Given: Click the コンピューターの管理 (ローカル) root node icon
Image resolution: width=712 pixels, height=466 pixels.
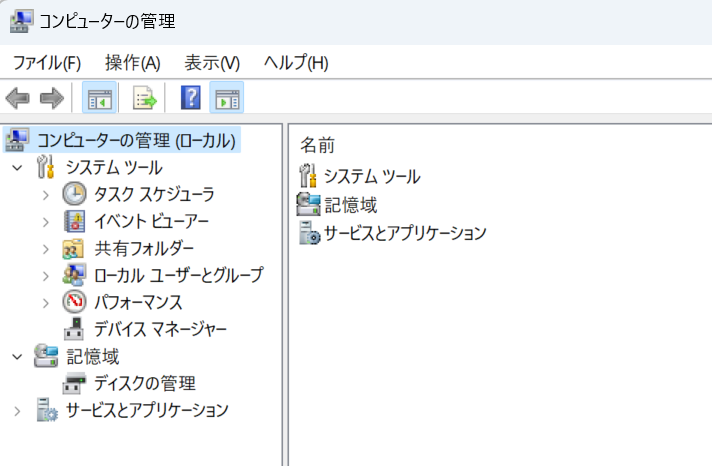Looking at the screenshot, I should point(17,140).
